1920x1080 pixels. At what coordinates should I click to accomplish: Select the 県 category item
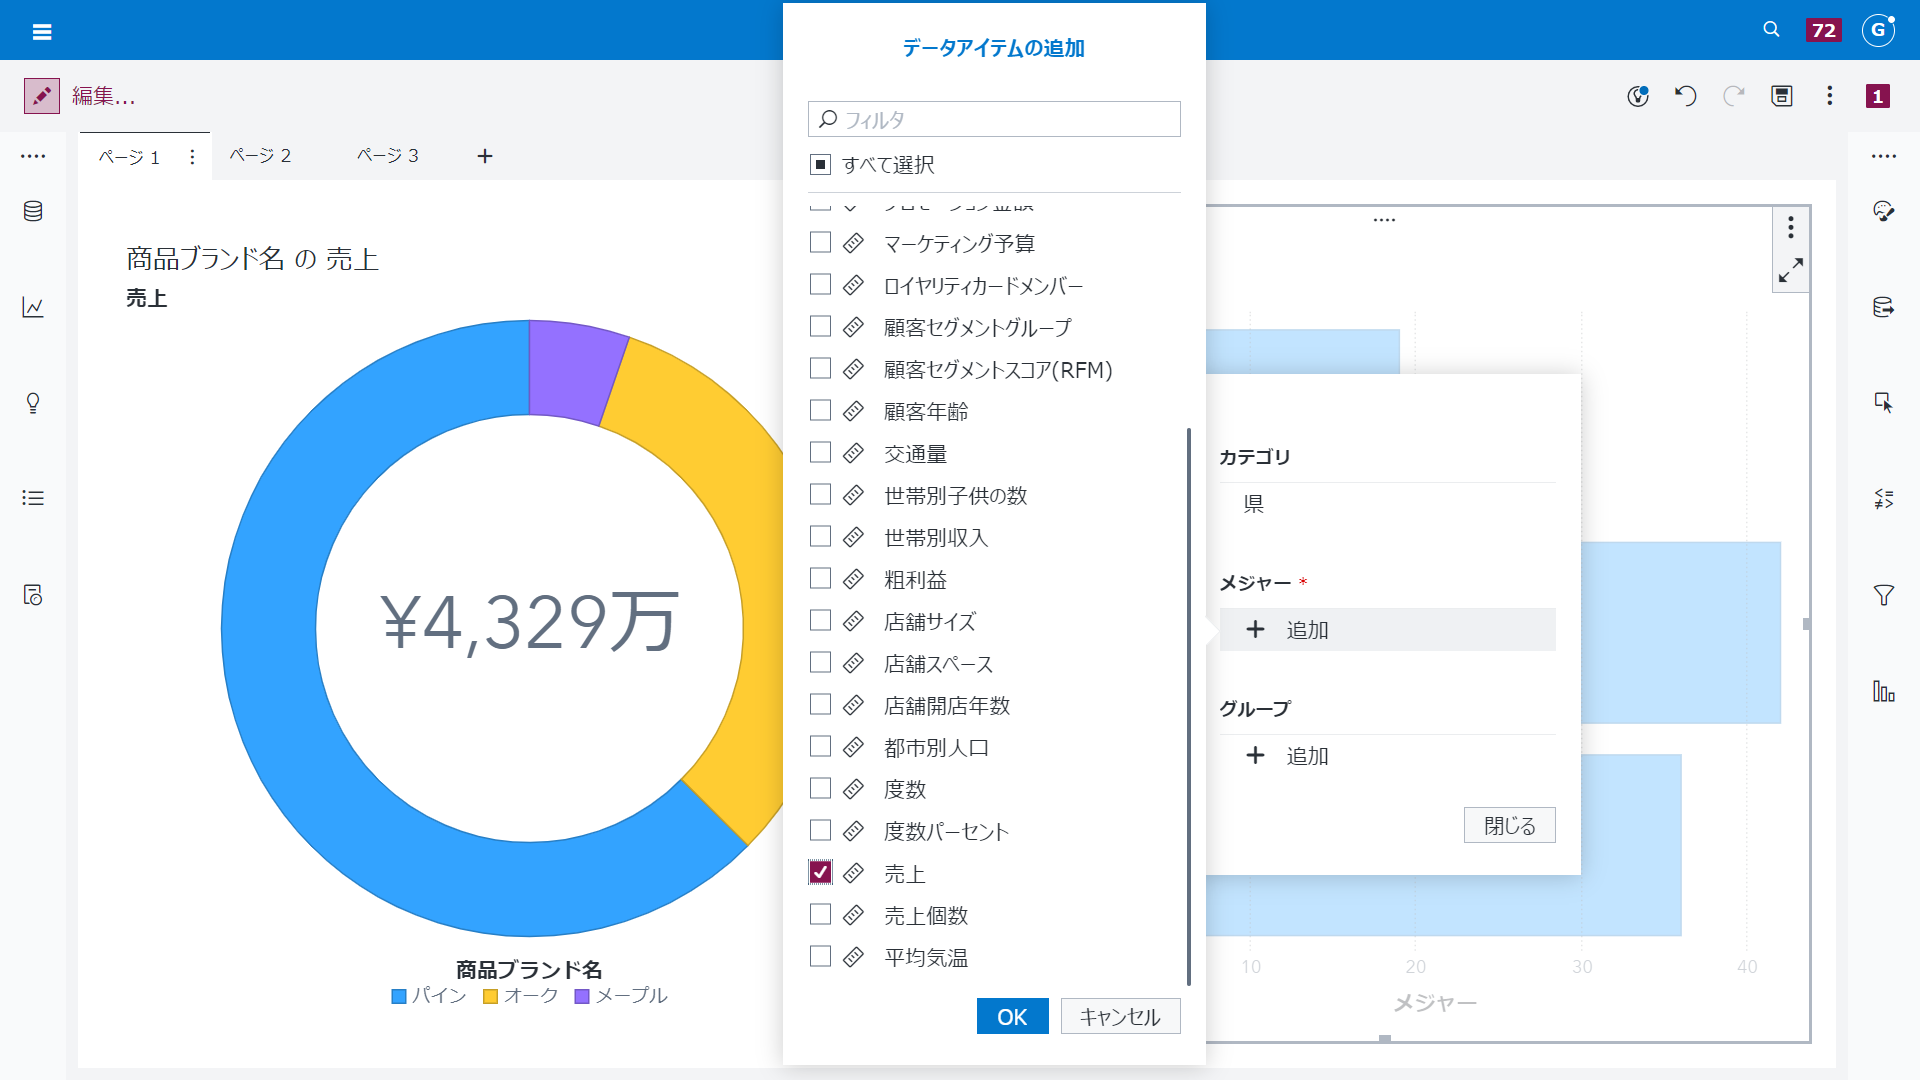pos(1254,504)
